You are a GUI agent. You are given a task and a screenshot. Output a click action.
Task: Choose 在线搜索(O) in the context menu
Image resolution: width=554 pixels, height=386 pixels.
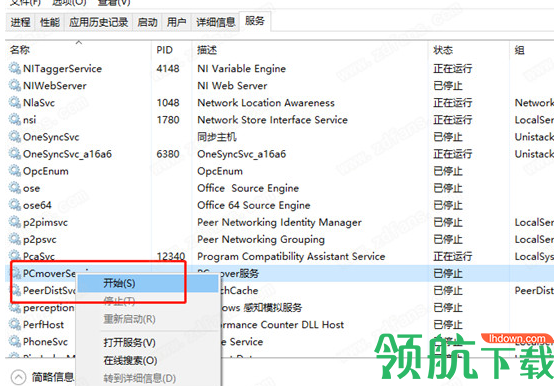click(148, 361)
